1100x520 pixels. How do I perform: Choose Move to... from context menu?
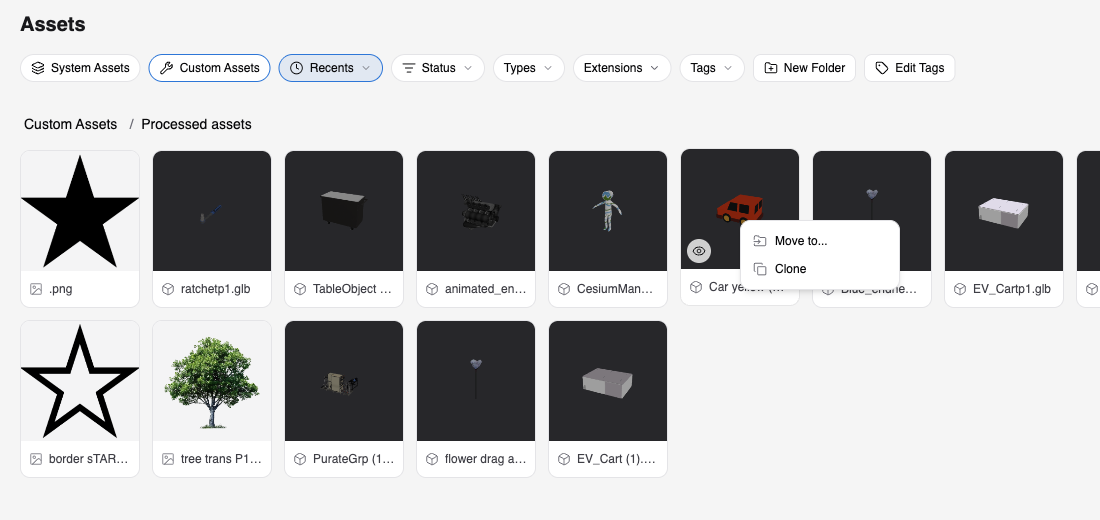[x=819, y=241]
